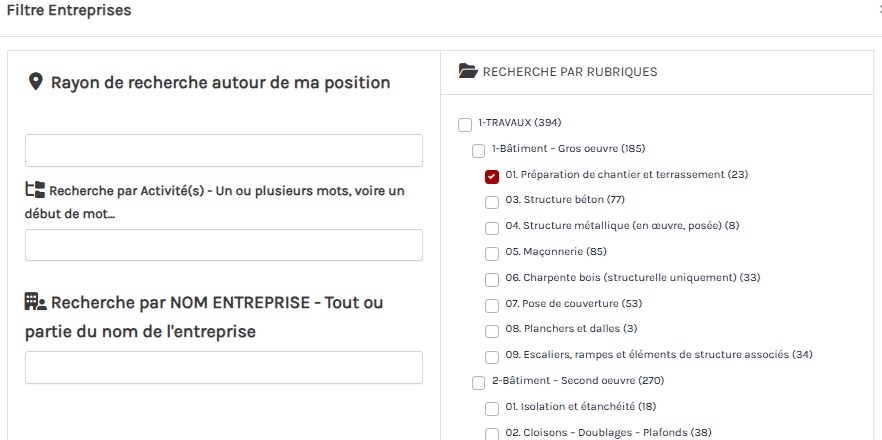The image size is (882, 440).
Task: Tick 01. Isolation et étanchéité
Action: [x=492, y=408]
